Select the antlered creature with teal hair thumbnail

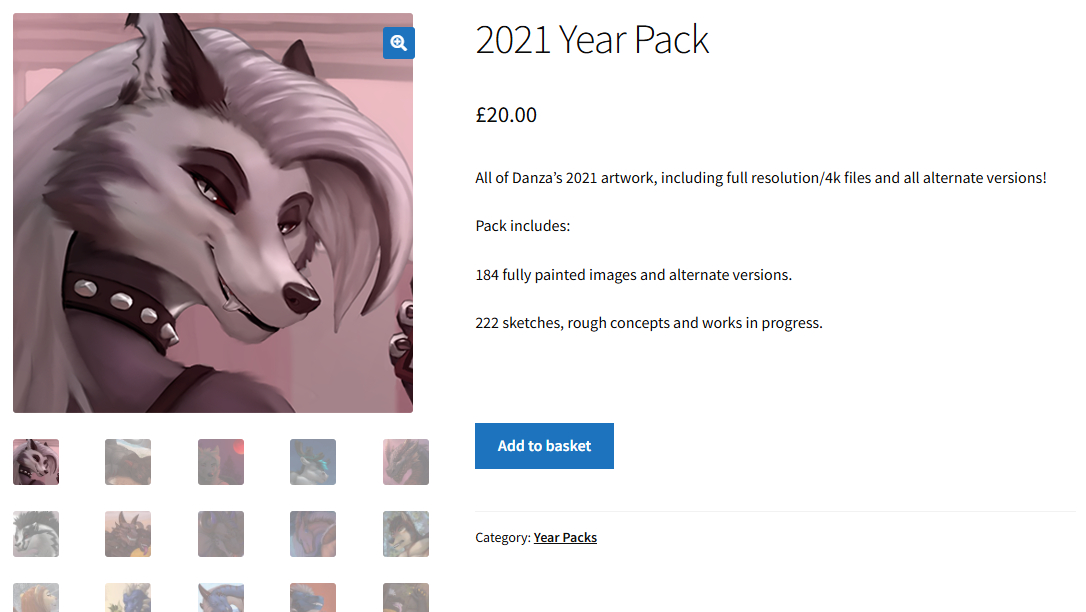(313, 462)
